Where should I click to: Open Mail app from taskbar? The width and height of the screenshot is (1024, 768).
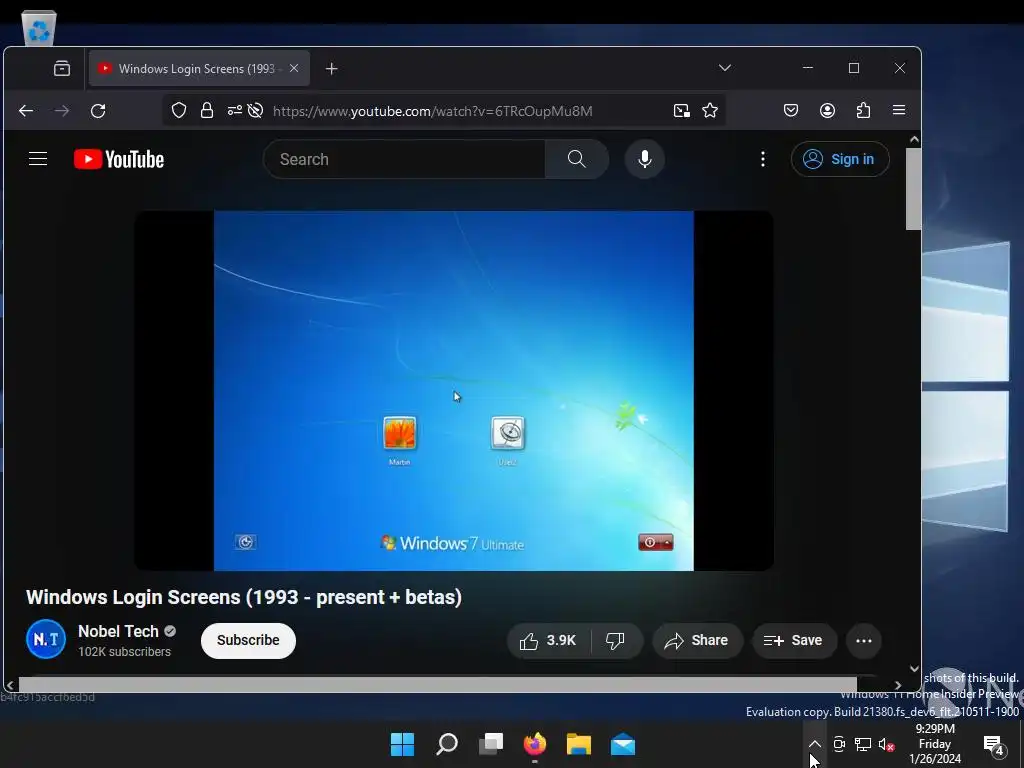(x=623, y=744)
